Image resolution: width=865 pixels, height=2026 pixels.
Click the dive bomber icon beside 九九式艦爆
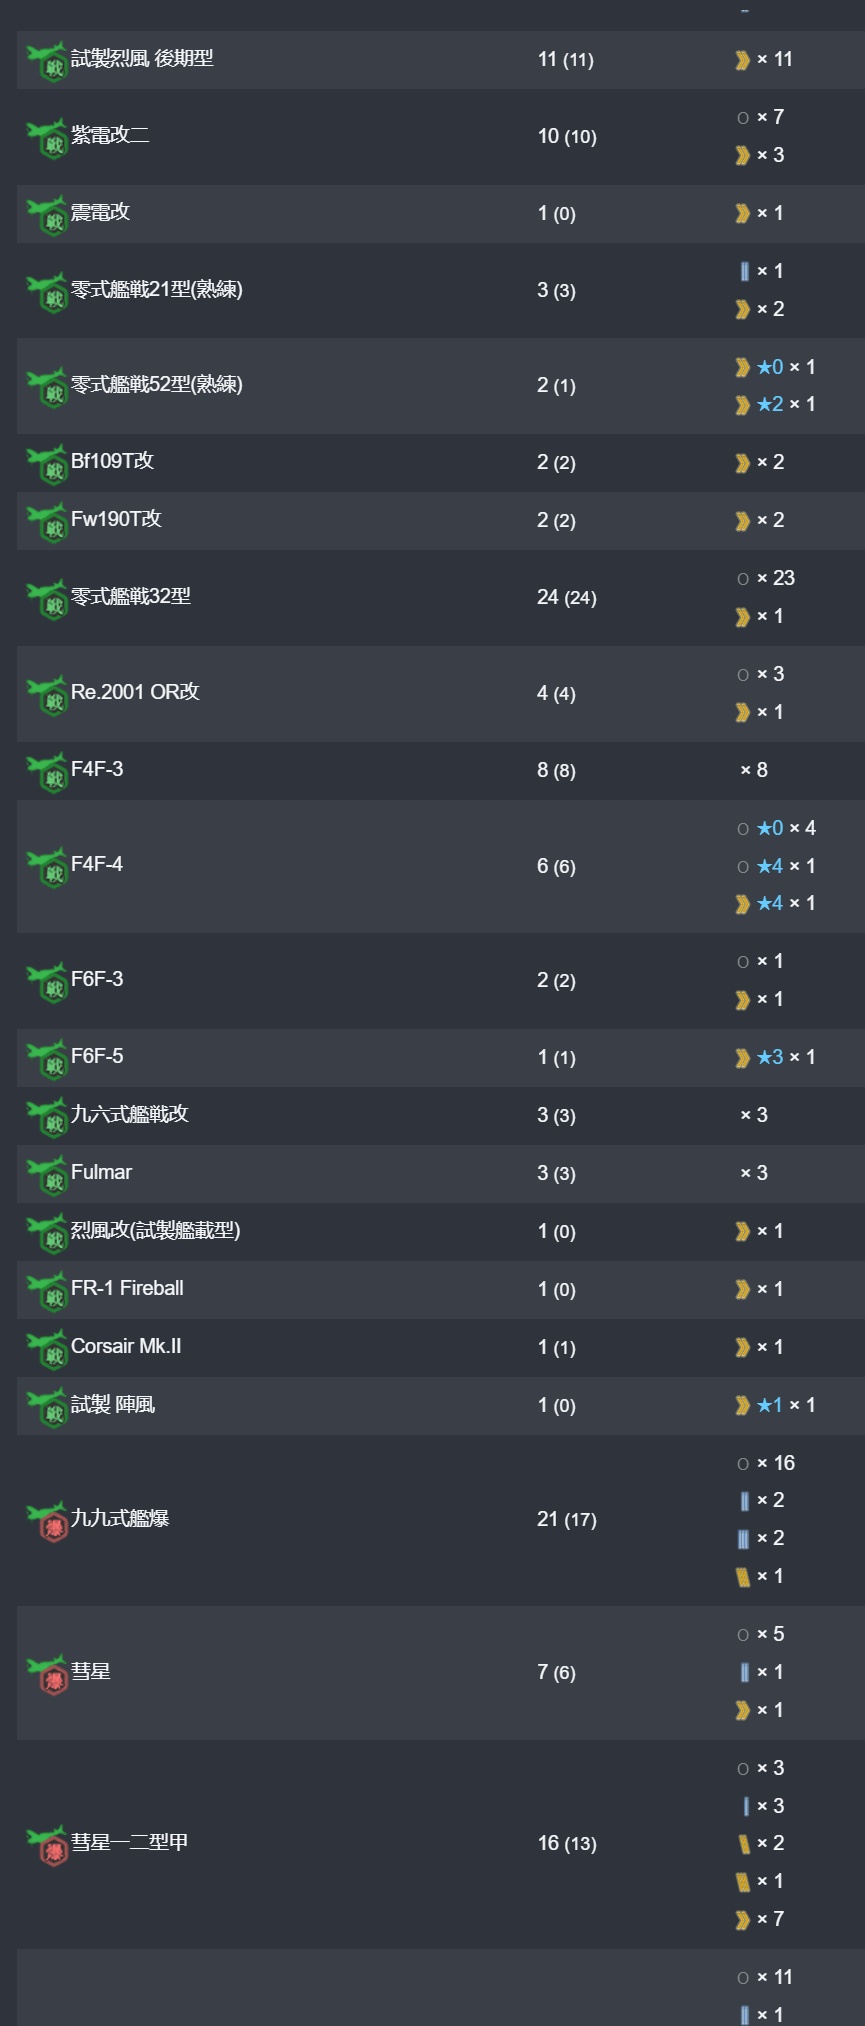47,1522
